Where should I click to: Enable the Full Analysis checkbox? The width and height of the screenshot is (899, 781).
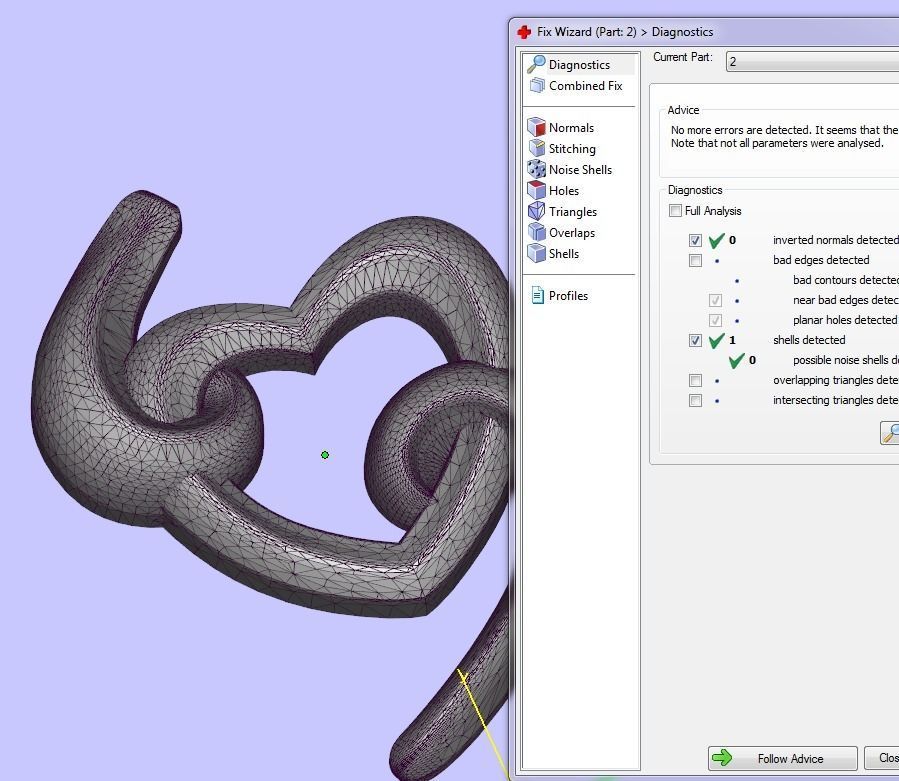click(x=675, y=210)
